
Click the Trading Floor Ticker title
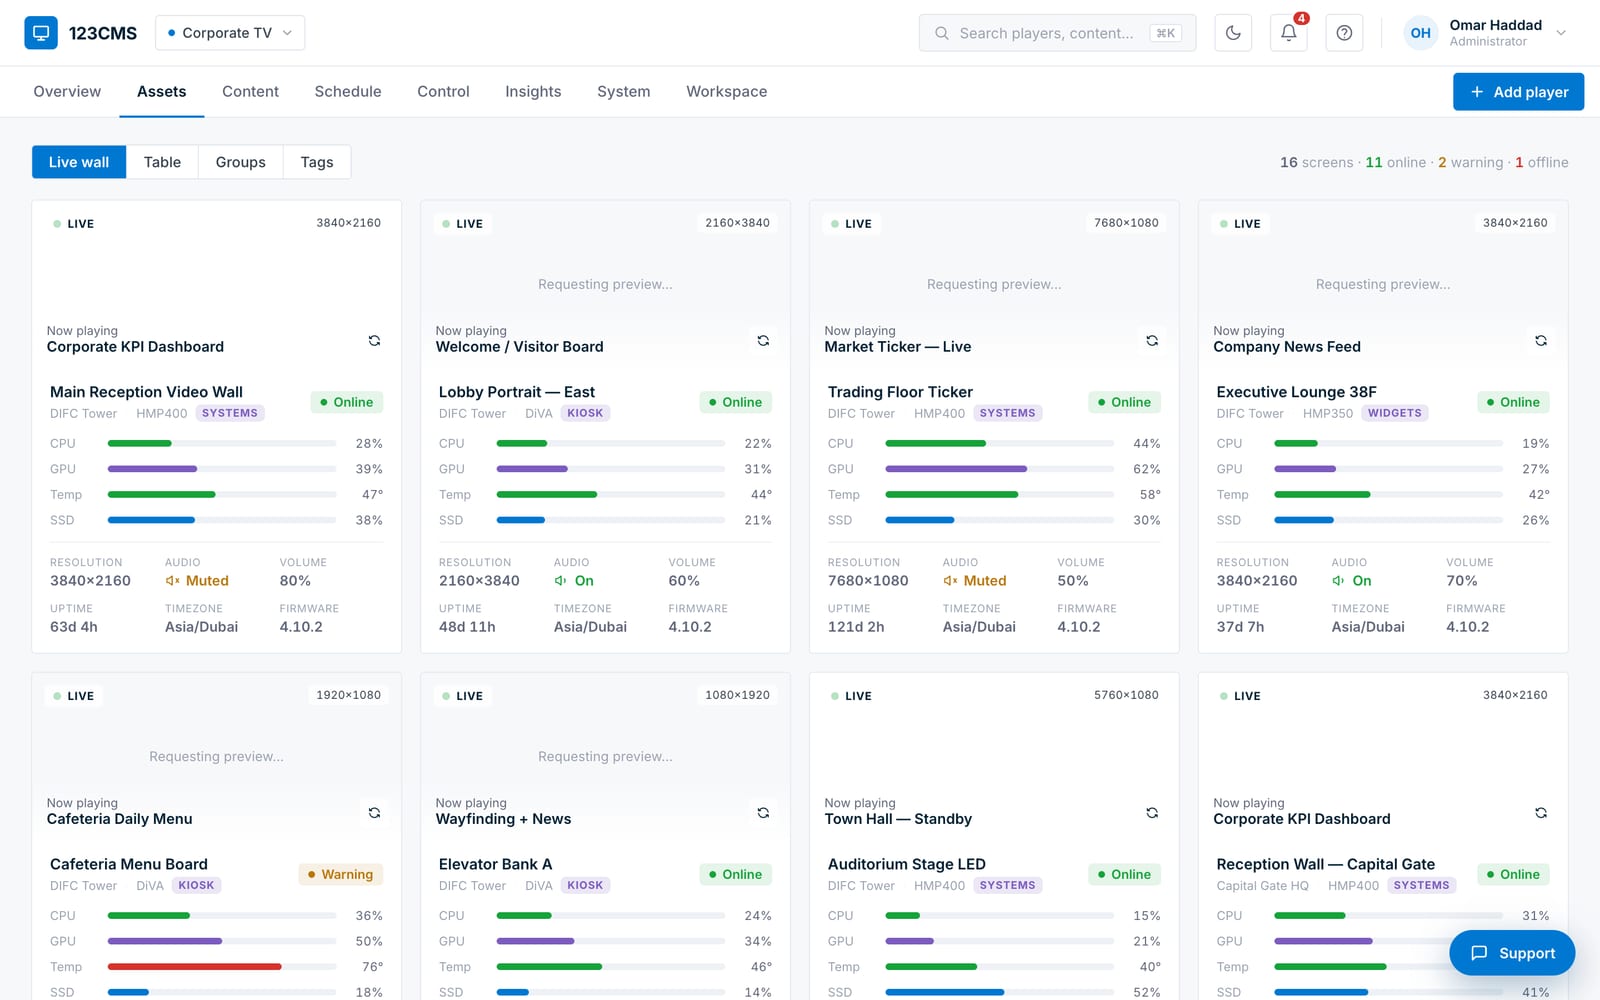900,392
